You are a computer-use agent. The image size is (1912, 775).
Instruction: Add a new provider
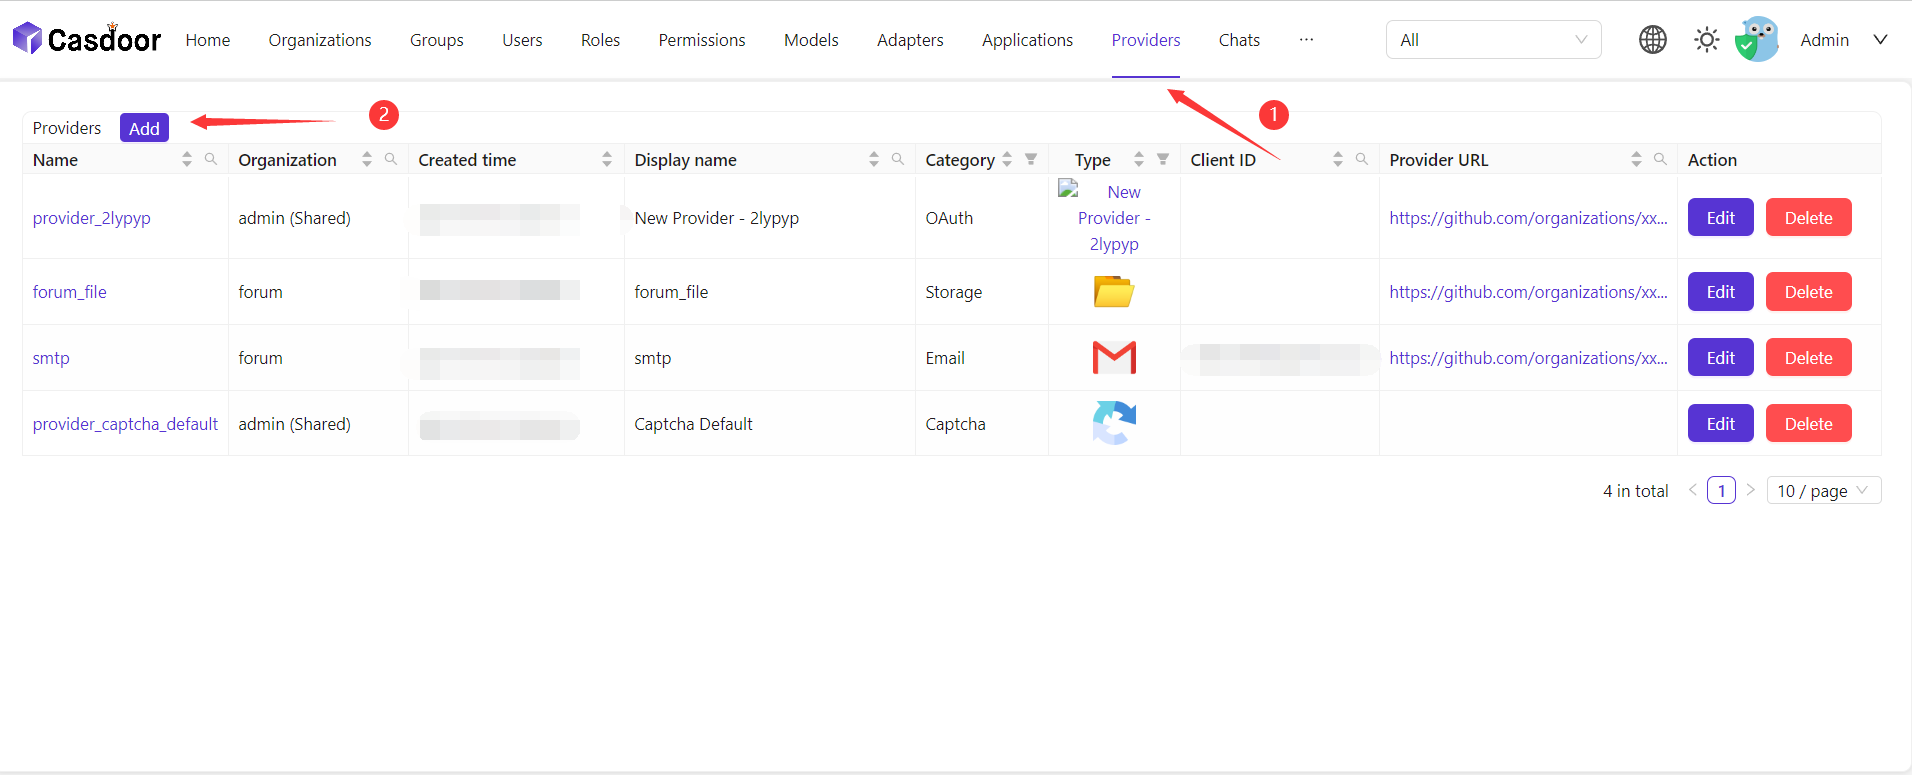[144, 128]
